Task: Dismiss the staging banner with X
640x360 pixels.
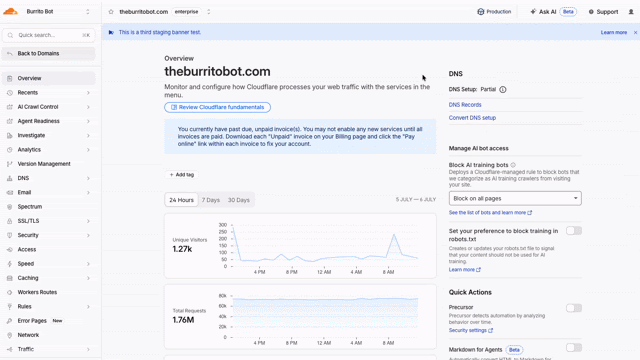Action: [x=635, y=32]
